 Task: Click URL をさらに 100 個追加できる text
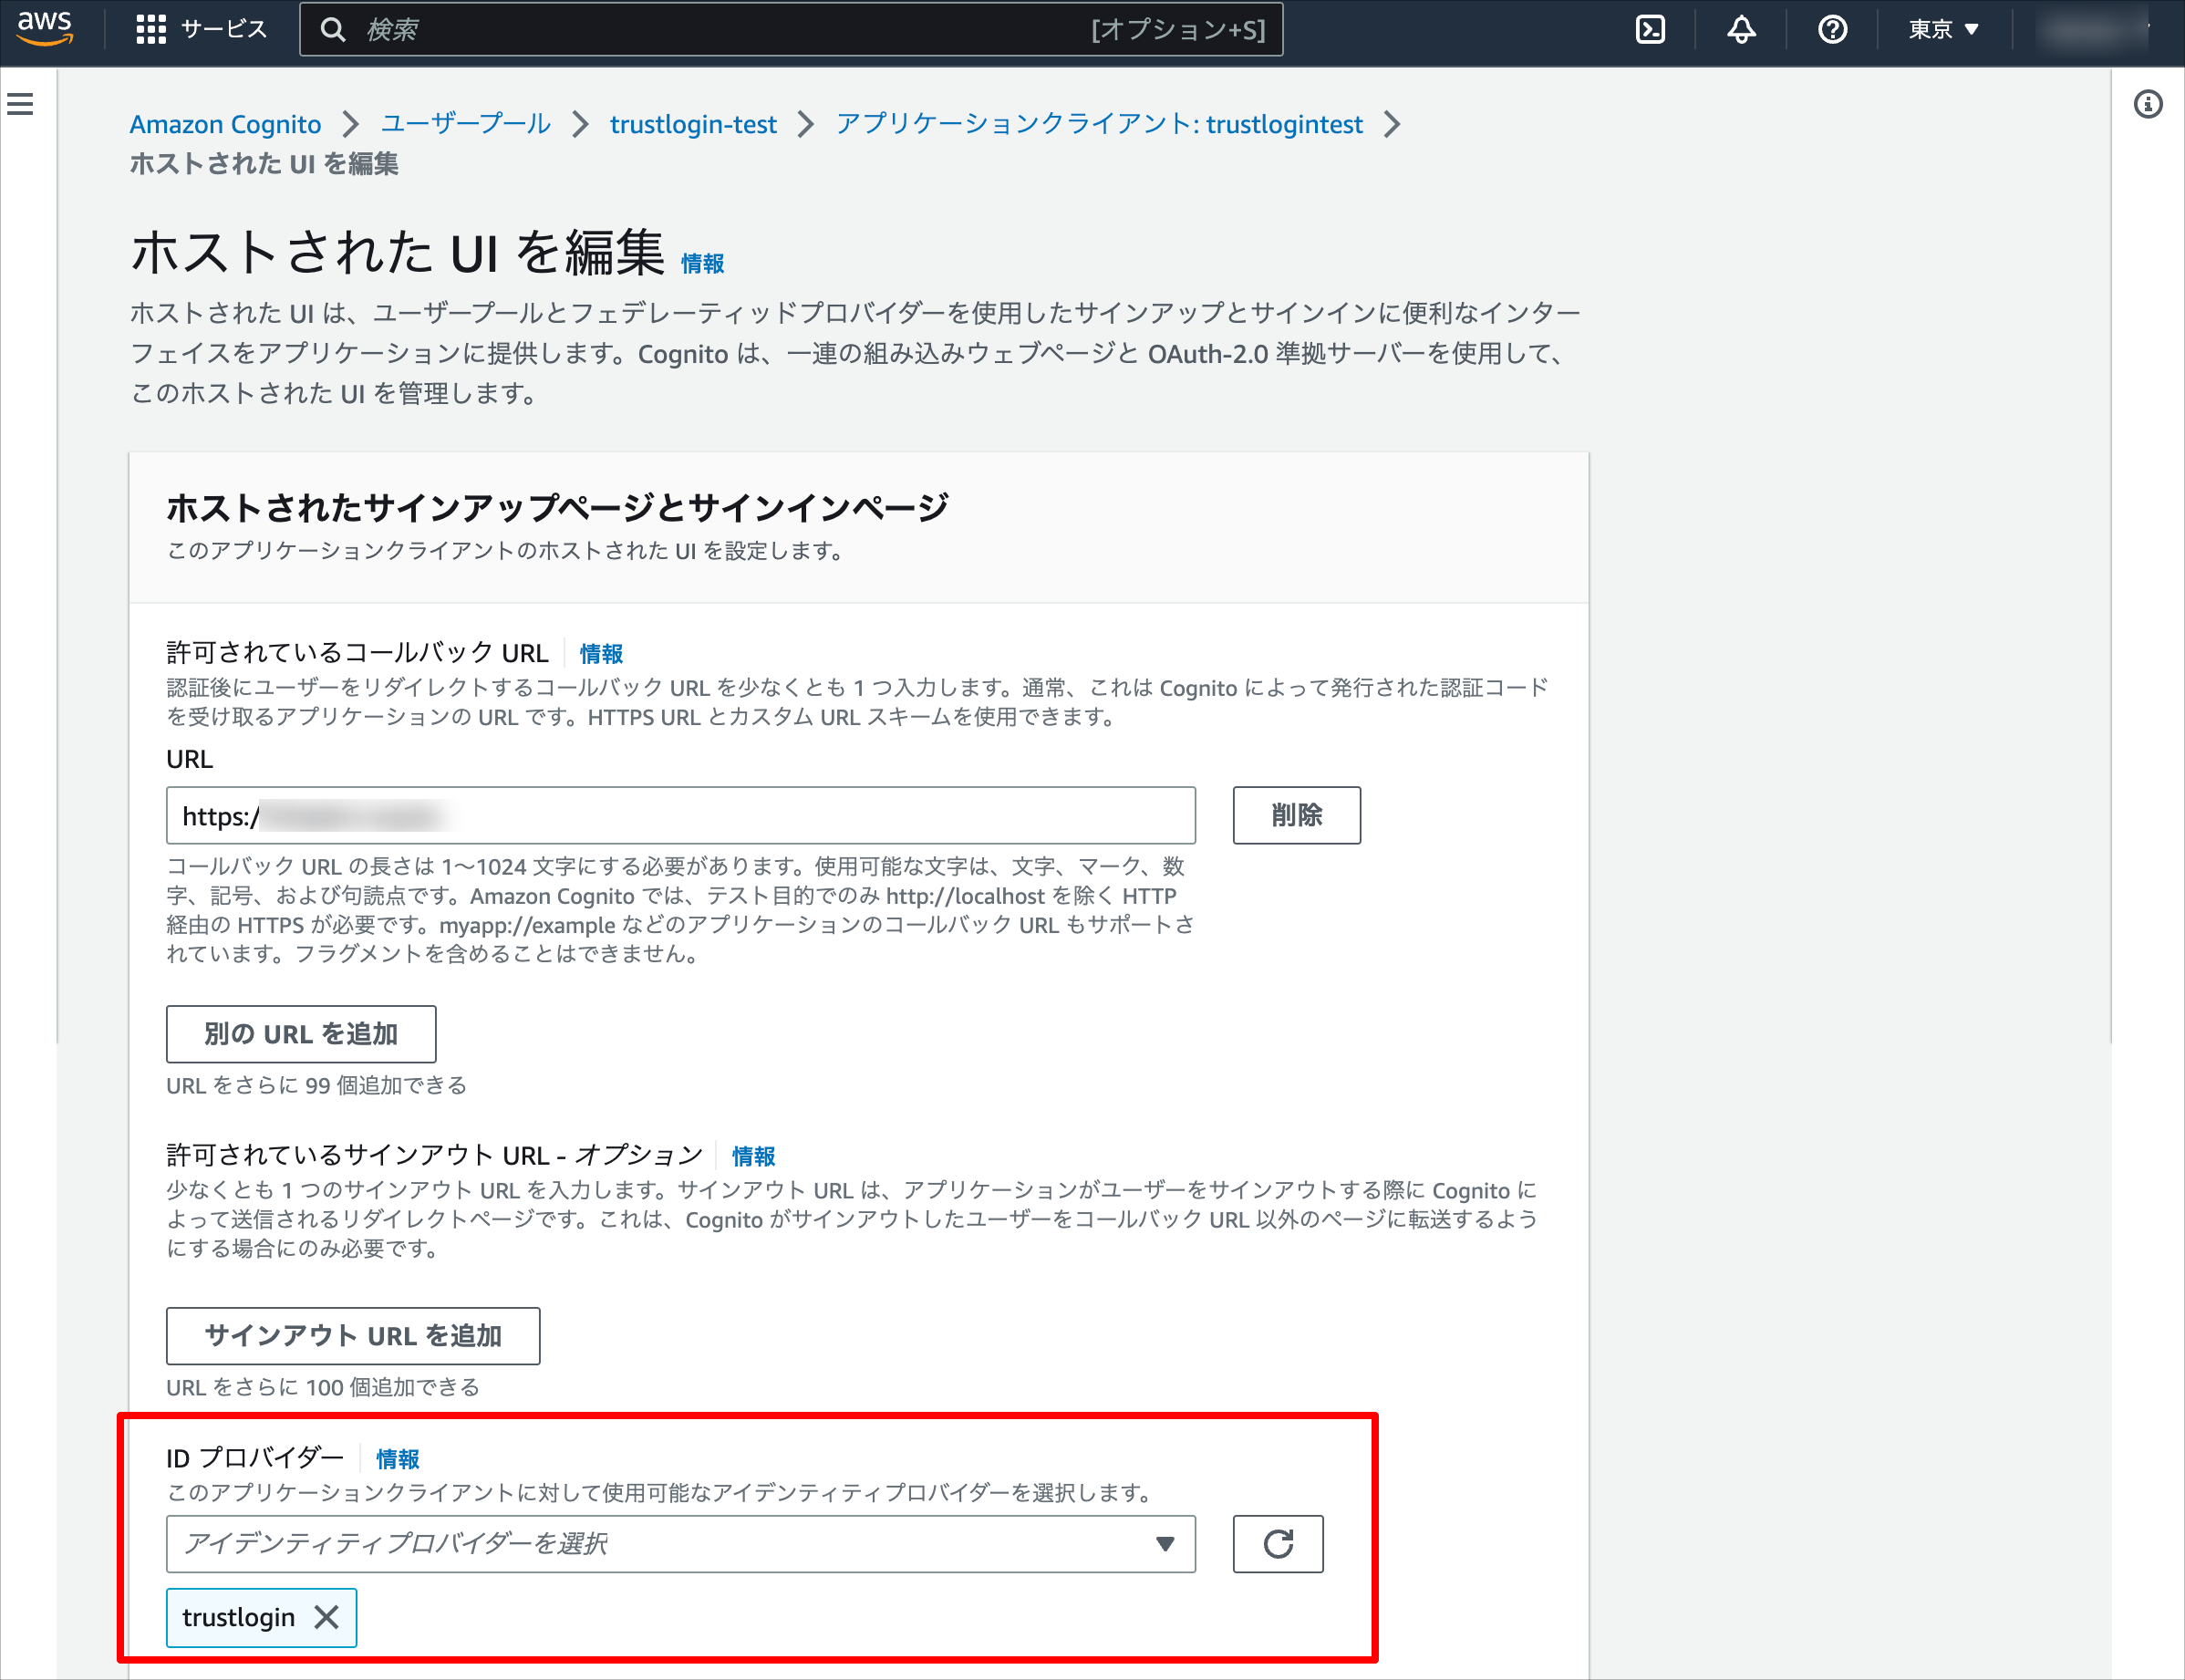323,1387
